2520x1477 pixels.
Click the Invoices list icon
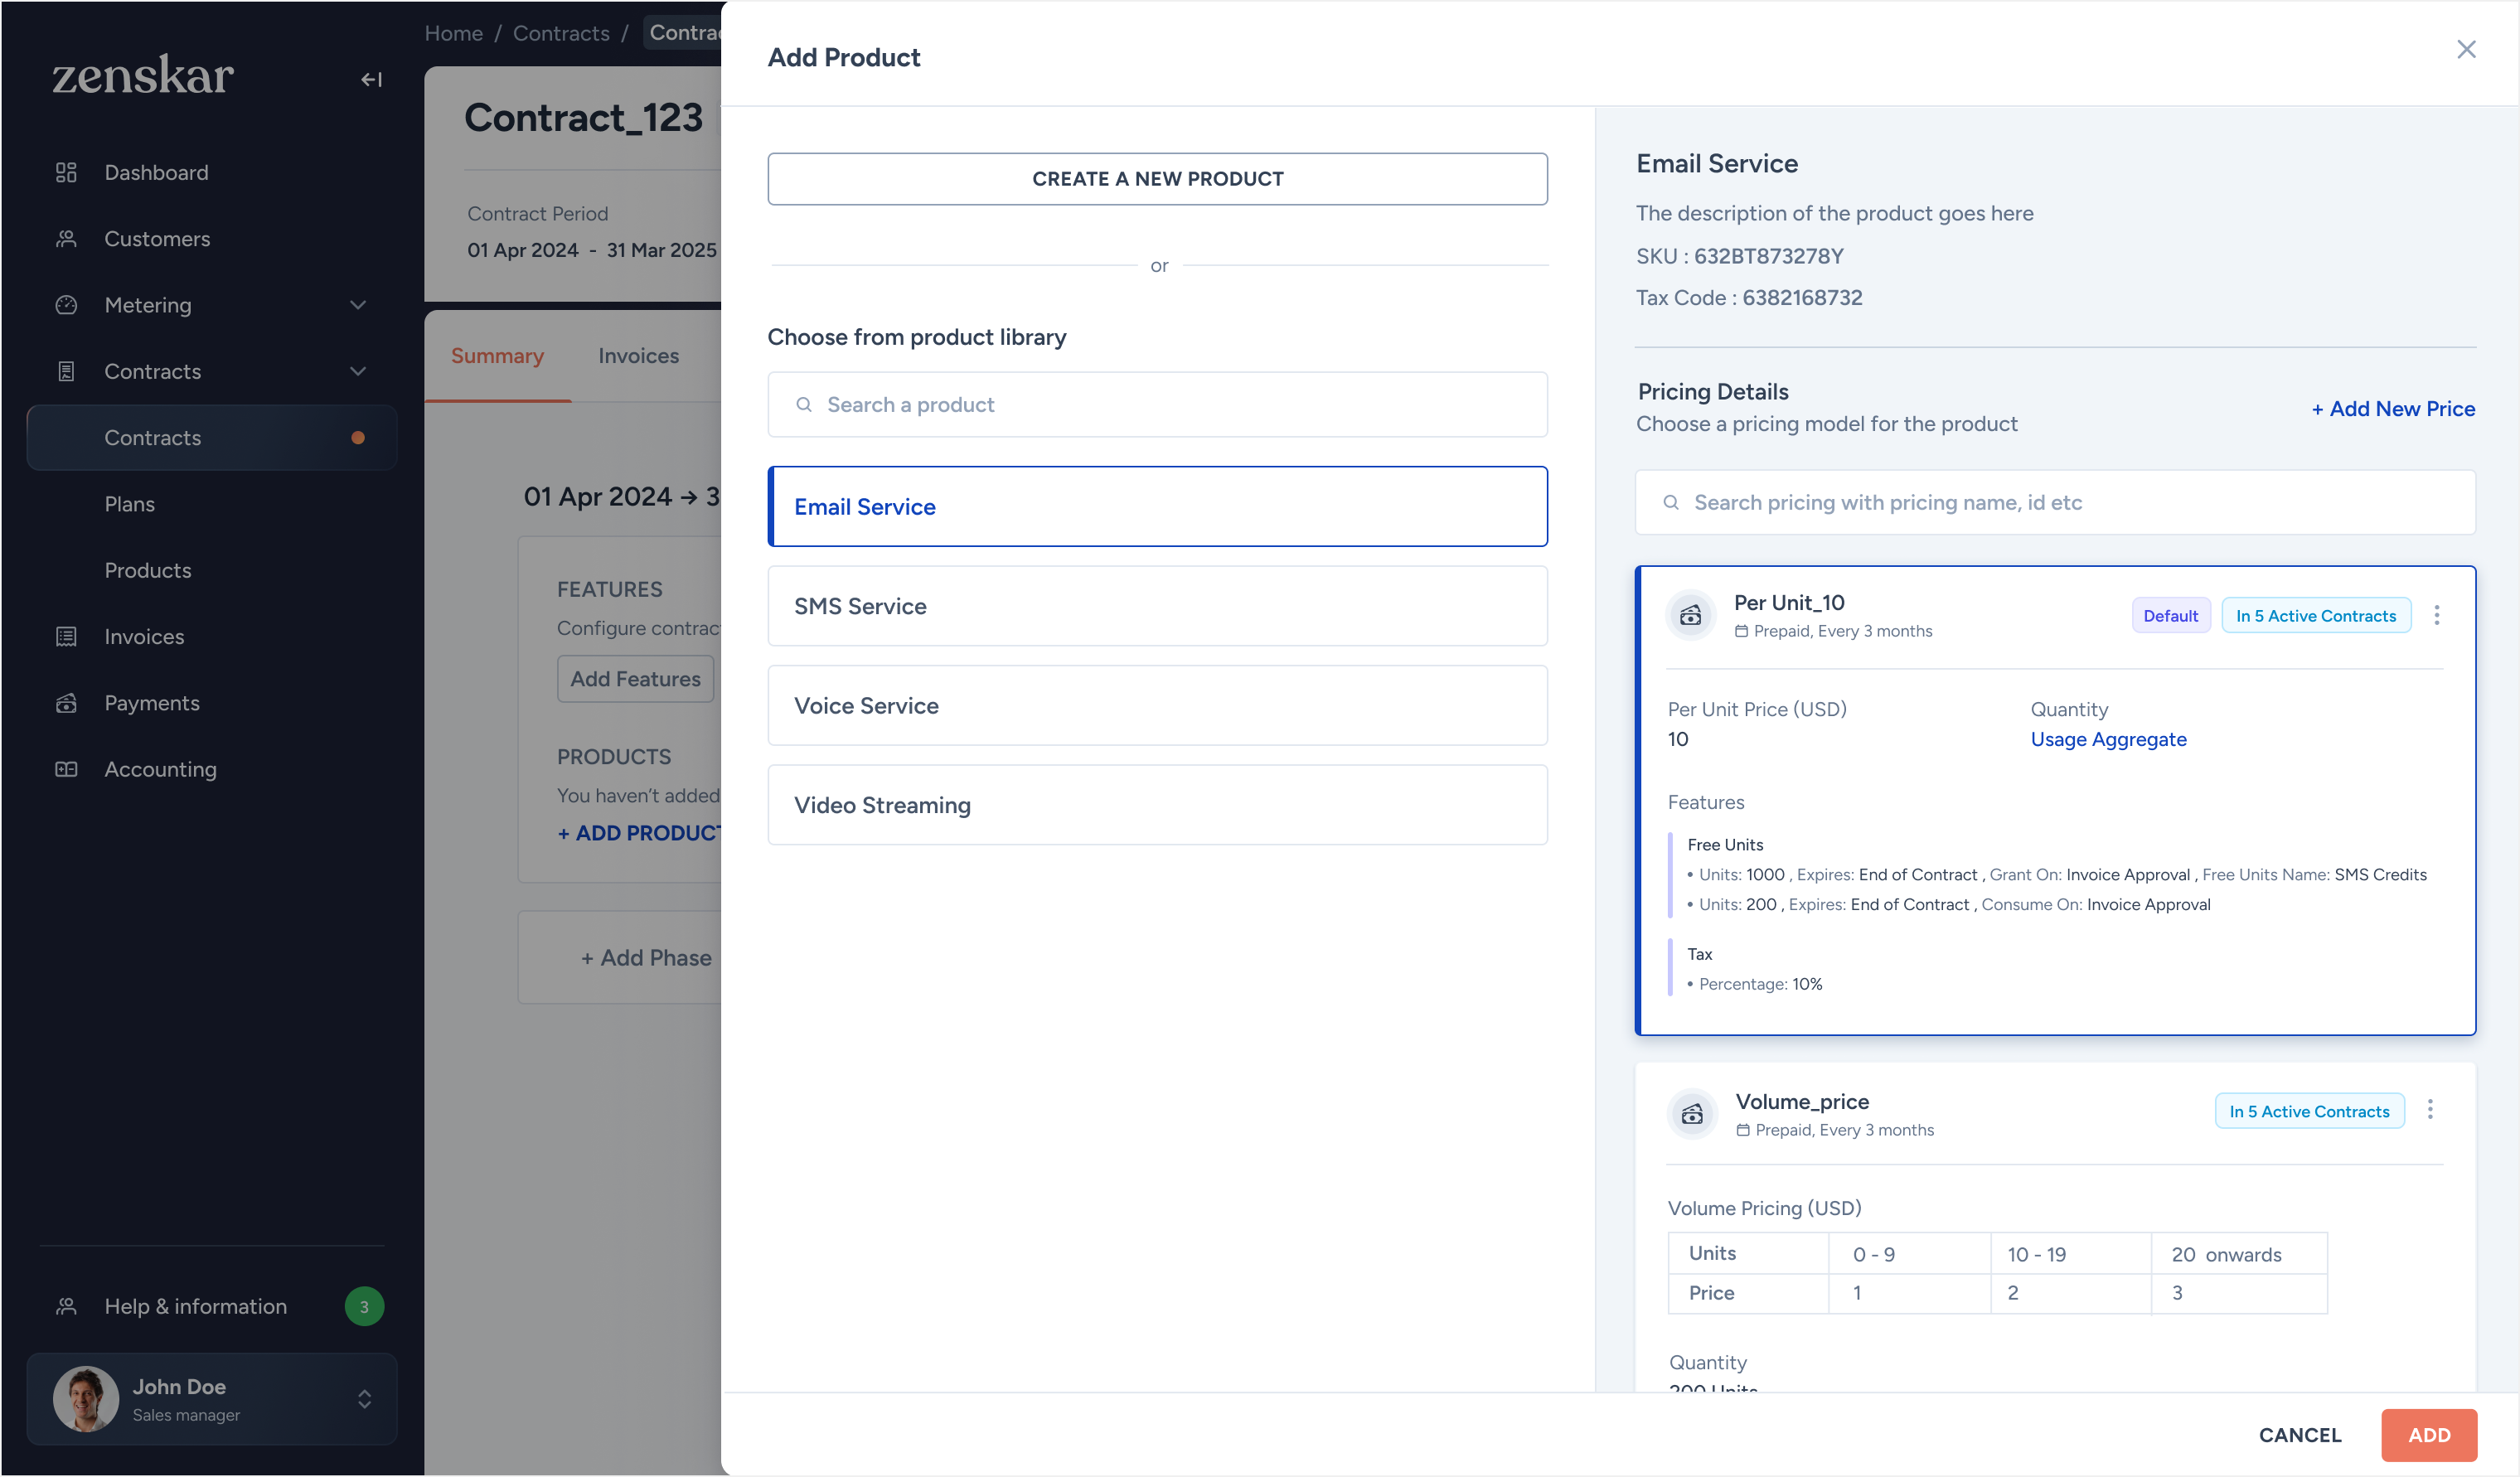point(66,636)
